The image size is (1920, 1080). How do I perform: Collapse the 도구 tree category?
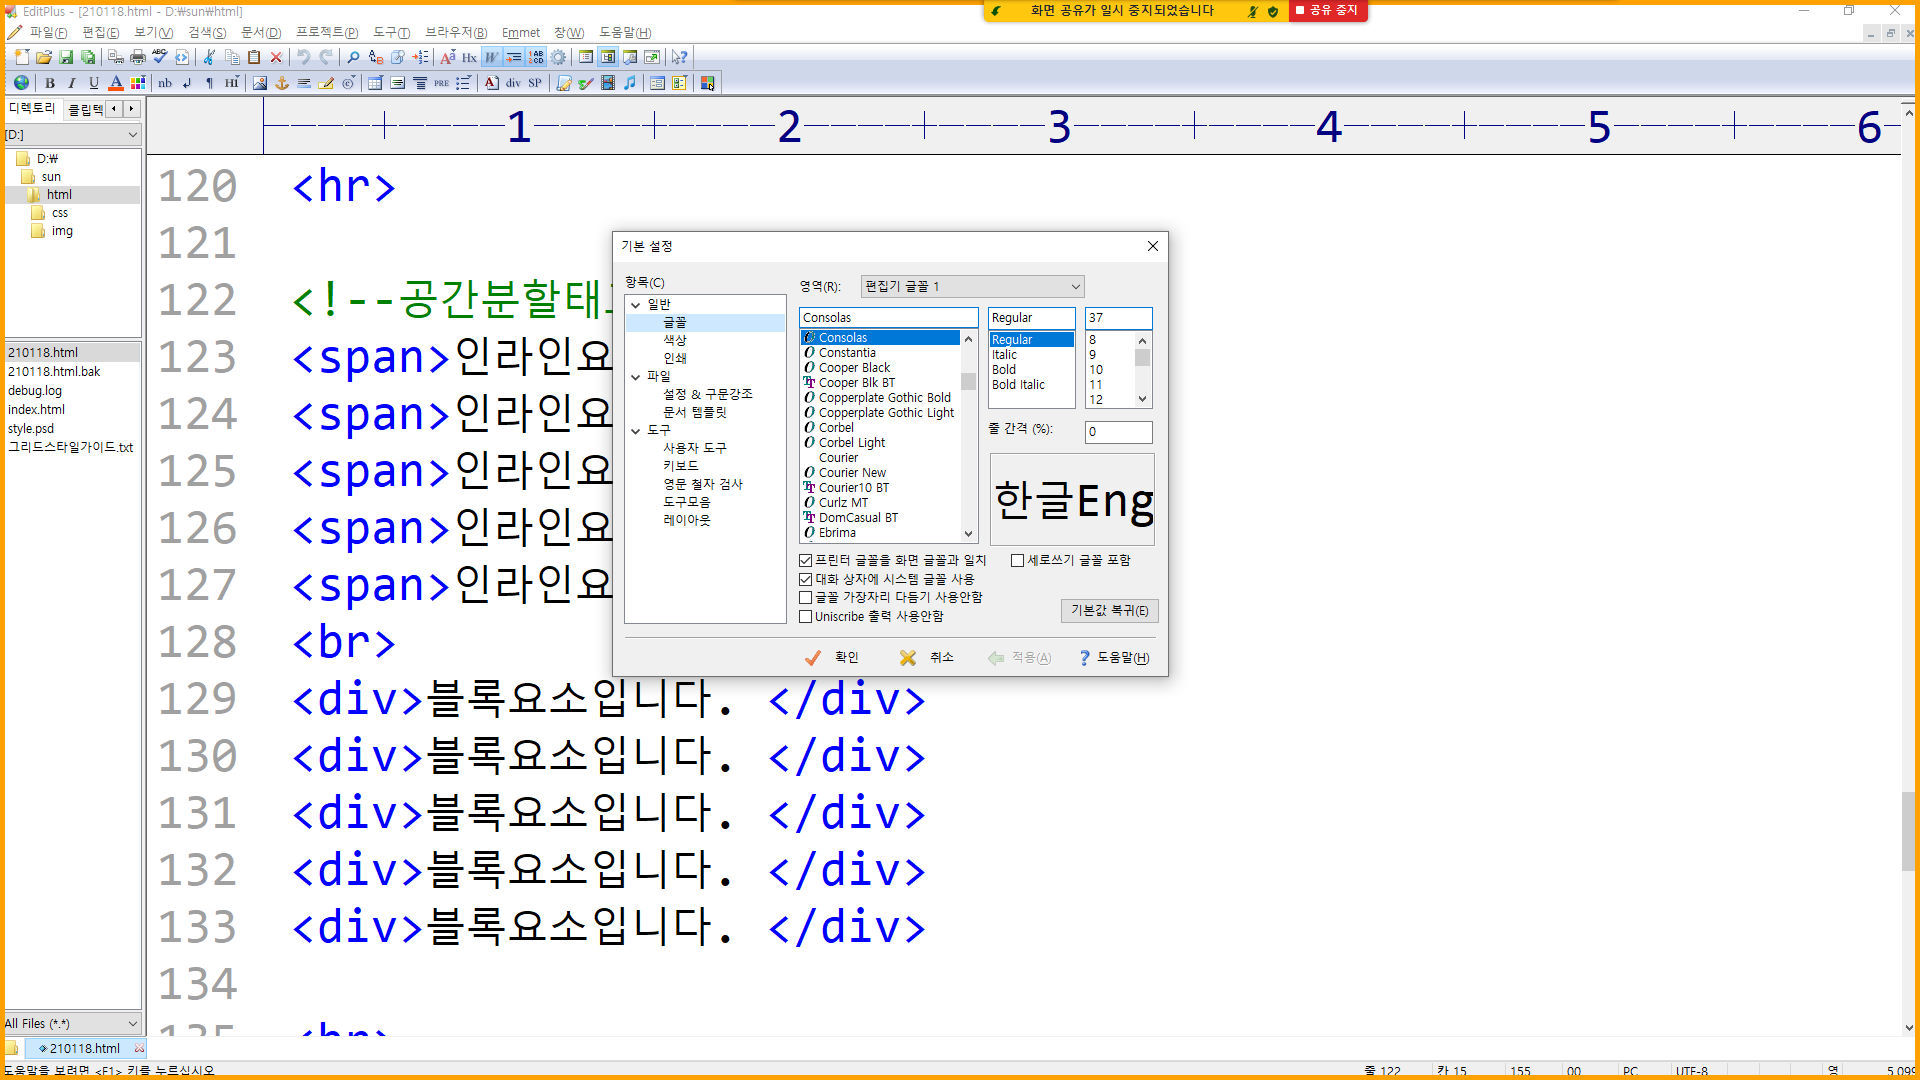click(636, 431)
